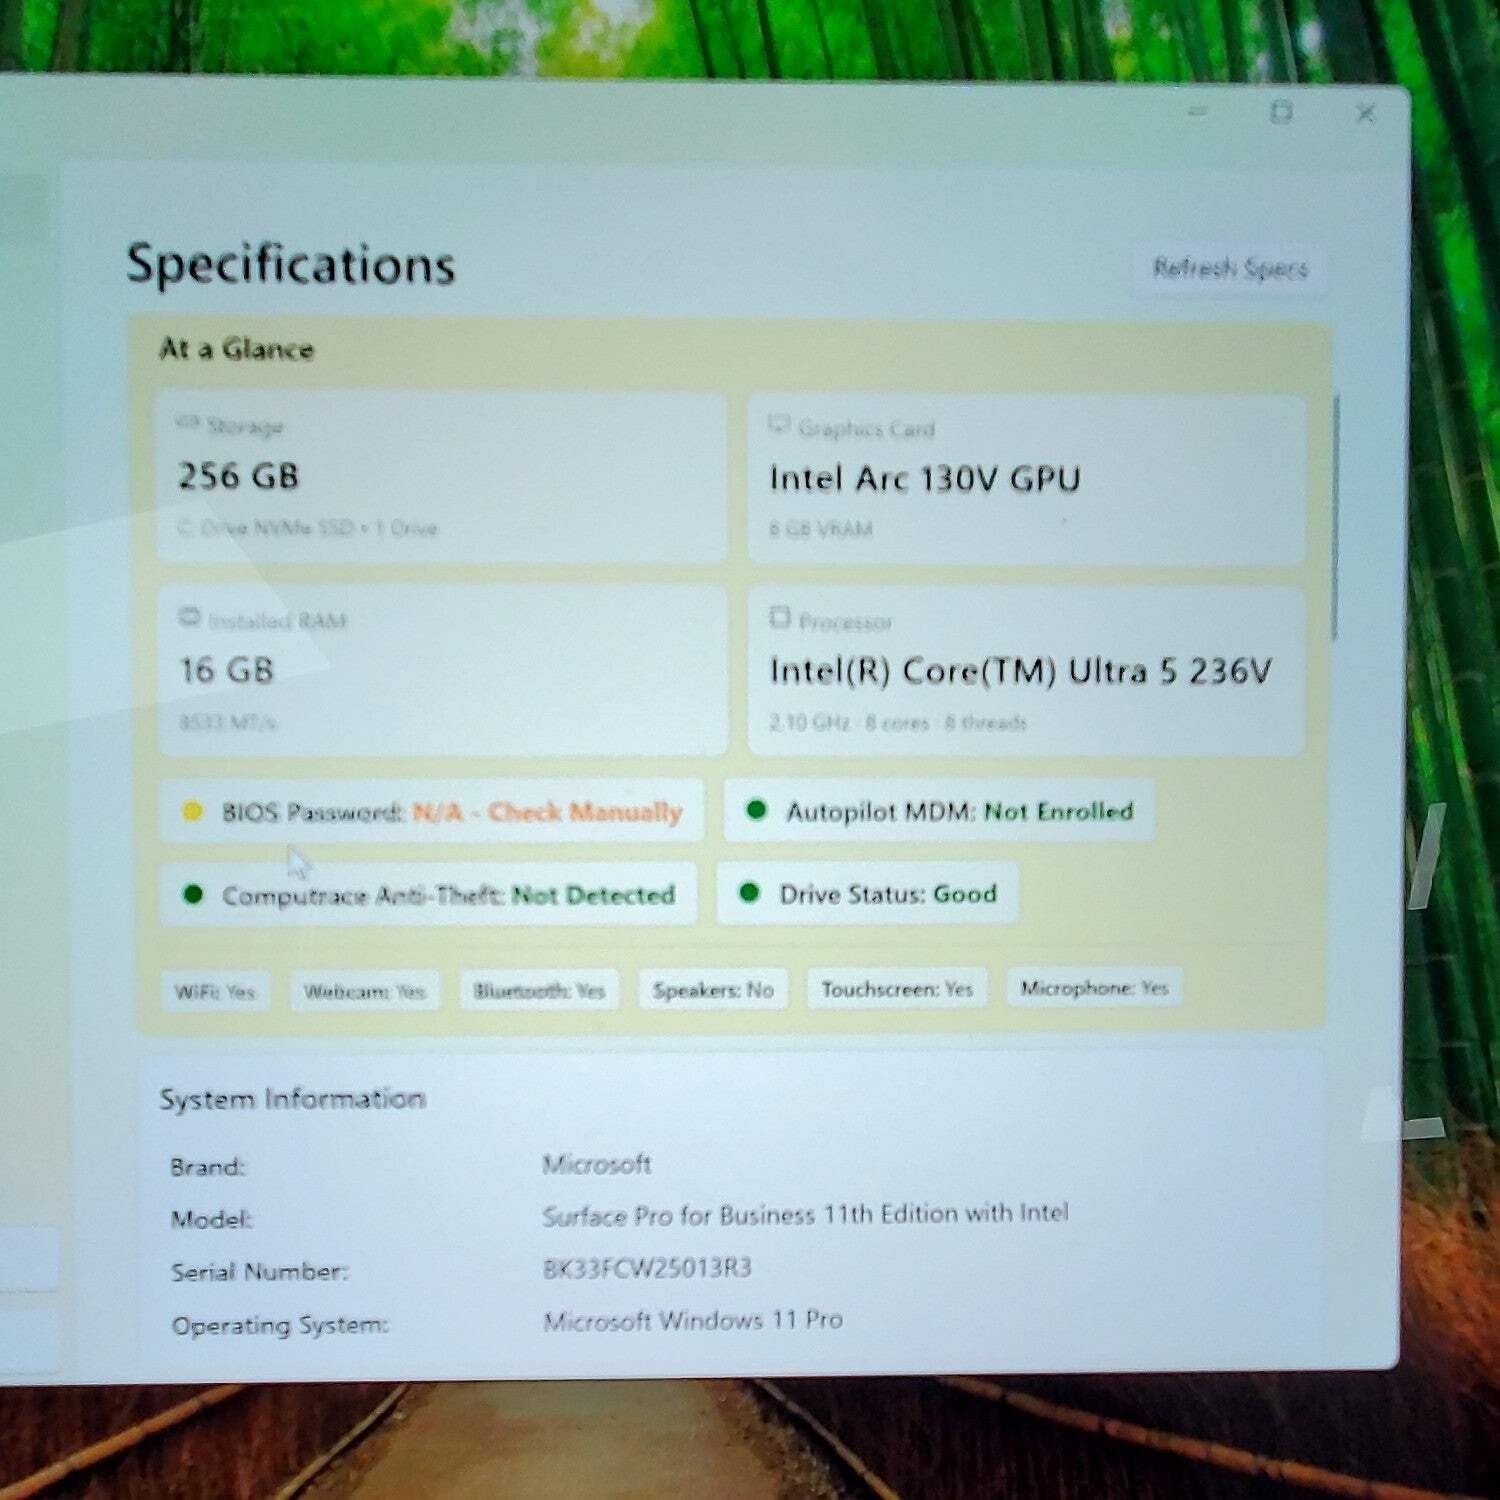
Task: Click the green Autopilot MDM status dot
Action: (757, 809)
